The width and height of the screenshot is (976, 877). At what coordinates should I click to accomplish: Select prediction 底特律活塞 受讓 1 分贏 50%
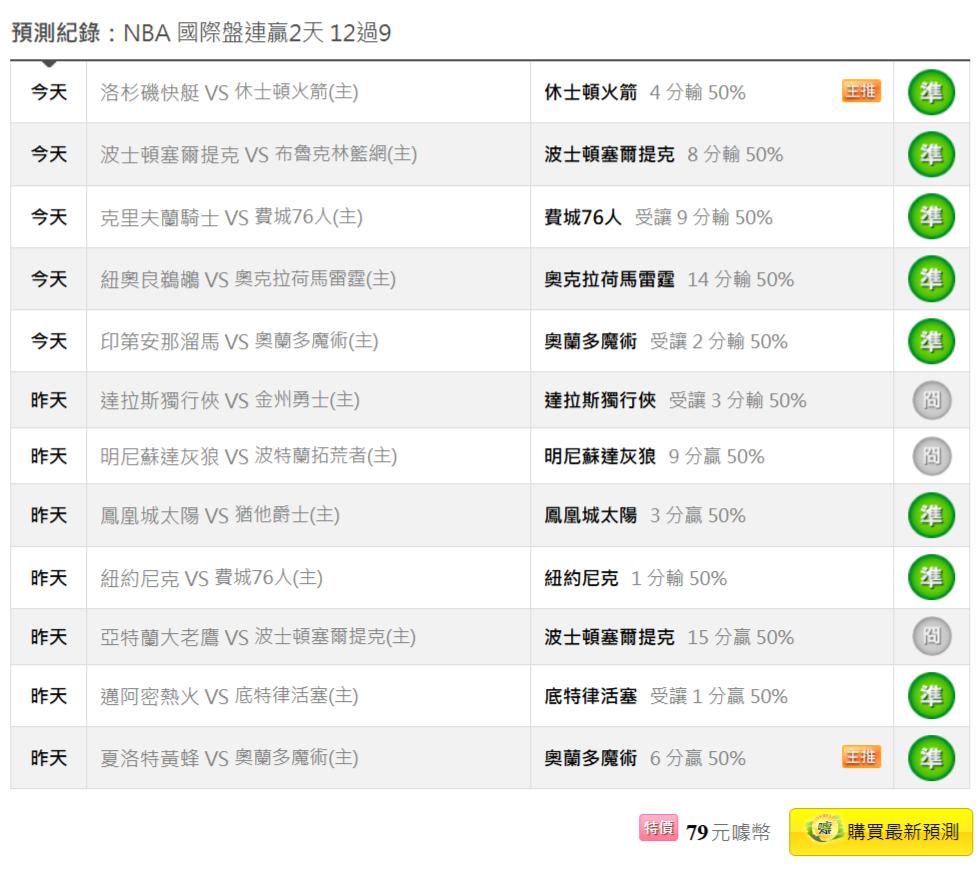coord(666,696)
